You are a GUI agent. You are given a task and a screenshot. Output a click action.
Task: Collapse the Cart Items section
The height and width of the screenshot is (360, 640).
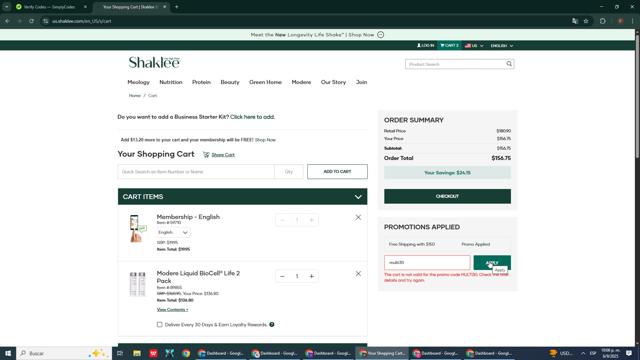tap(358, 197)
